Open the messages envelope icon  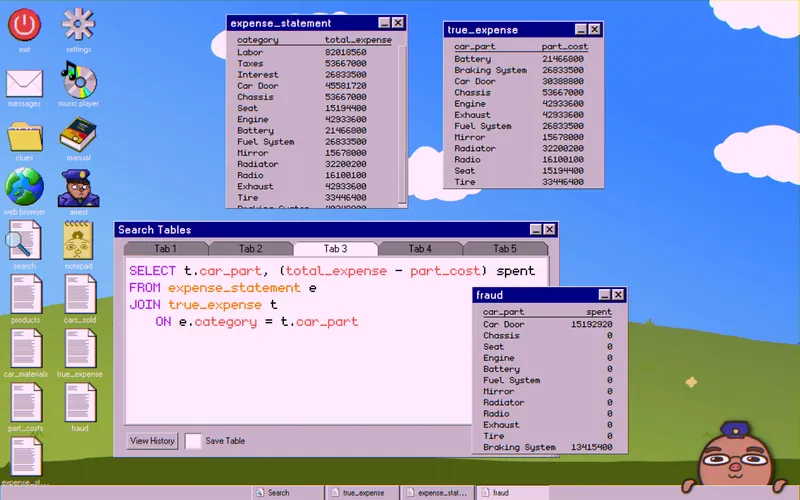tap(24, 84)
